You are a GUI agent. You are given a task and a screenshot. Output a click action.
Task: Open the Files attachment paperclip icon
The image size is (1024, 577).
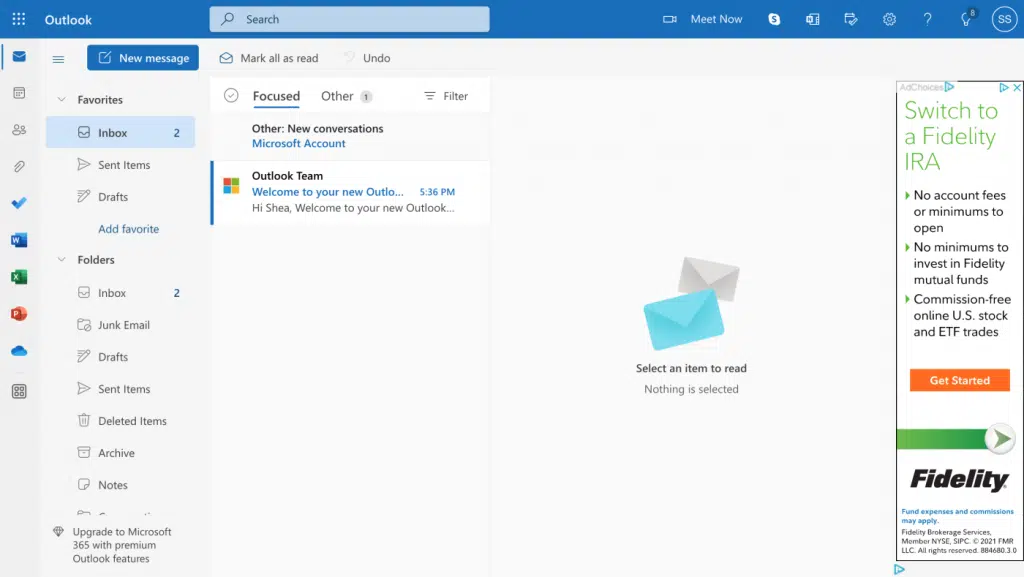pos(19,166)
